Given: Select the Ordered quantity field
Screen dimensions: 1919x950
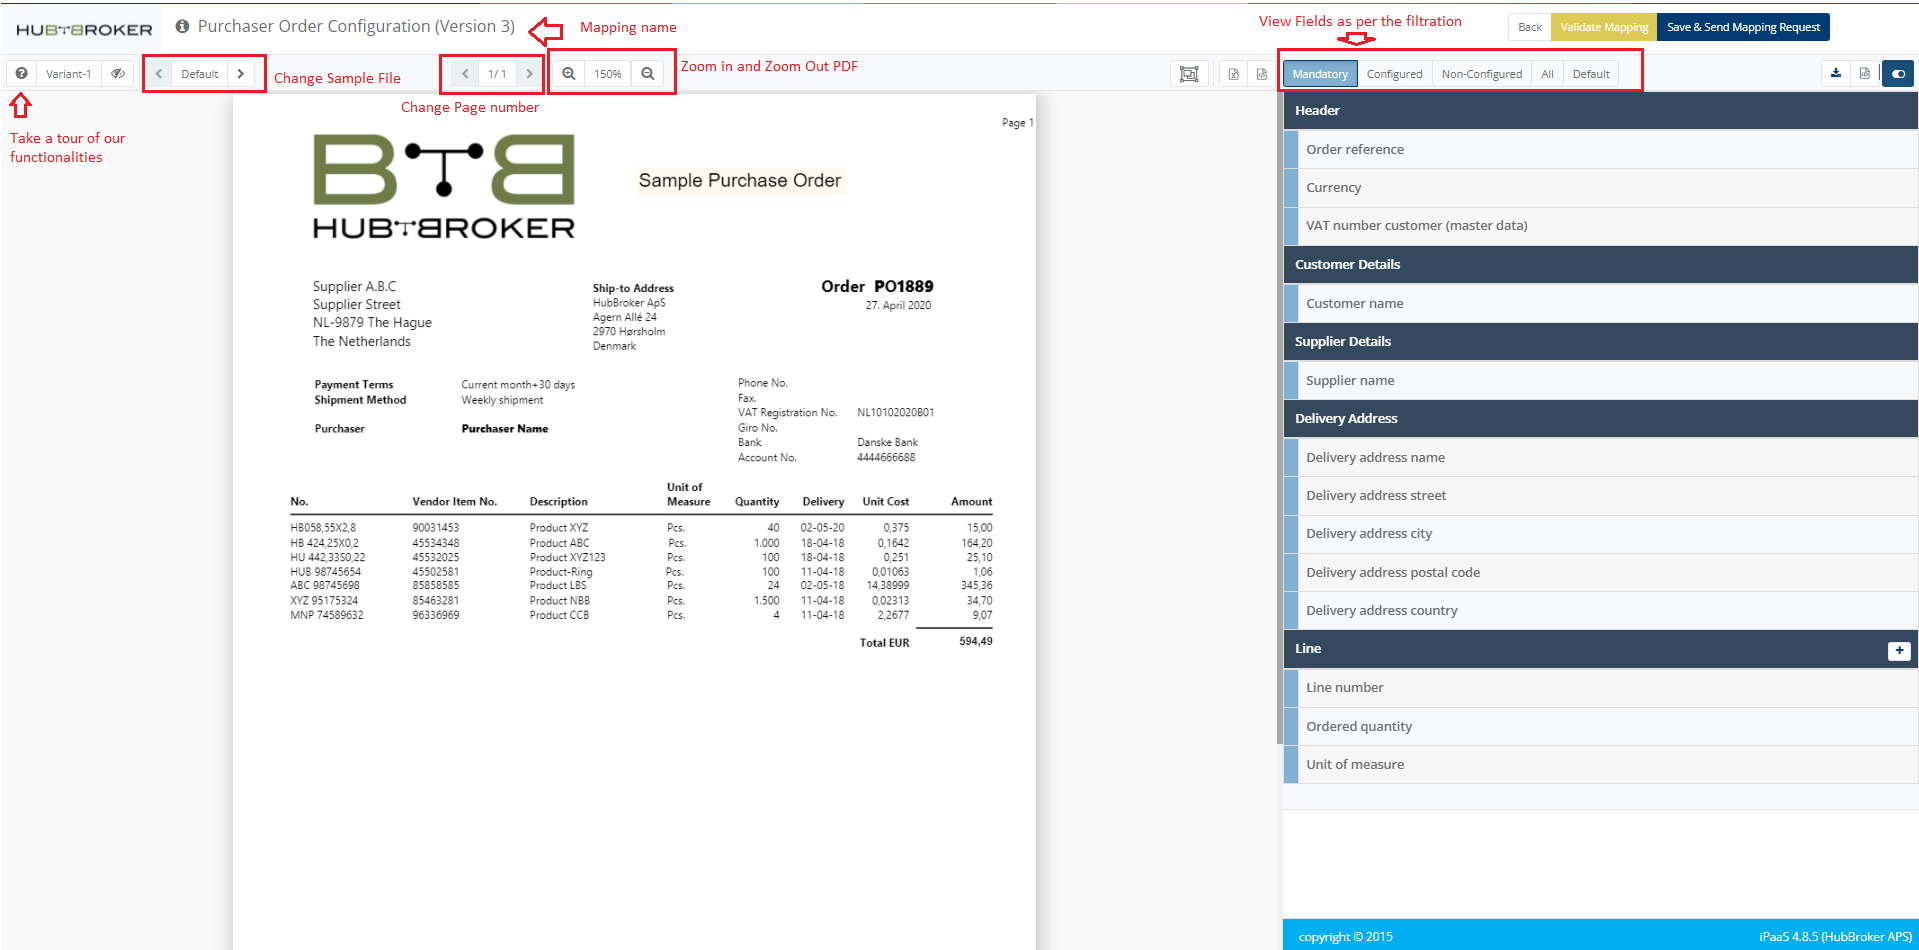Looking at the screenshot, I should [1600, 726].
